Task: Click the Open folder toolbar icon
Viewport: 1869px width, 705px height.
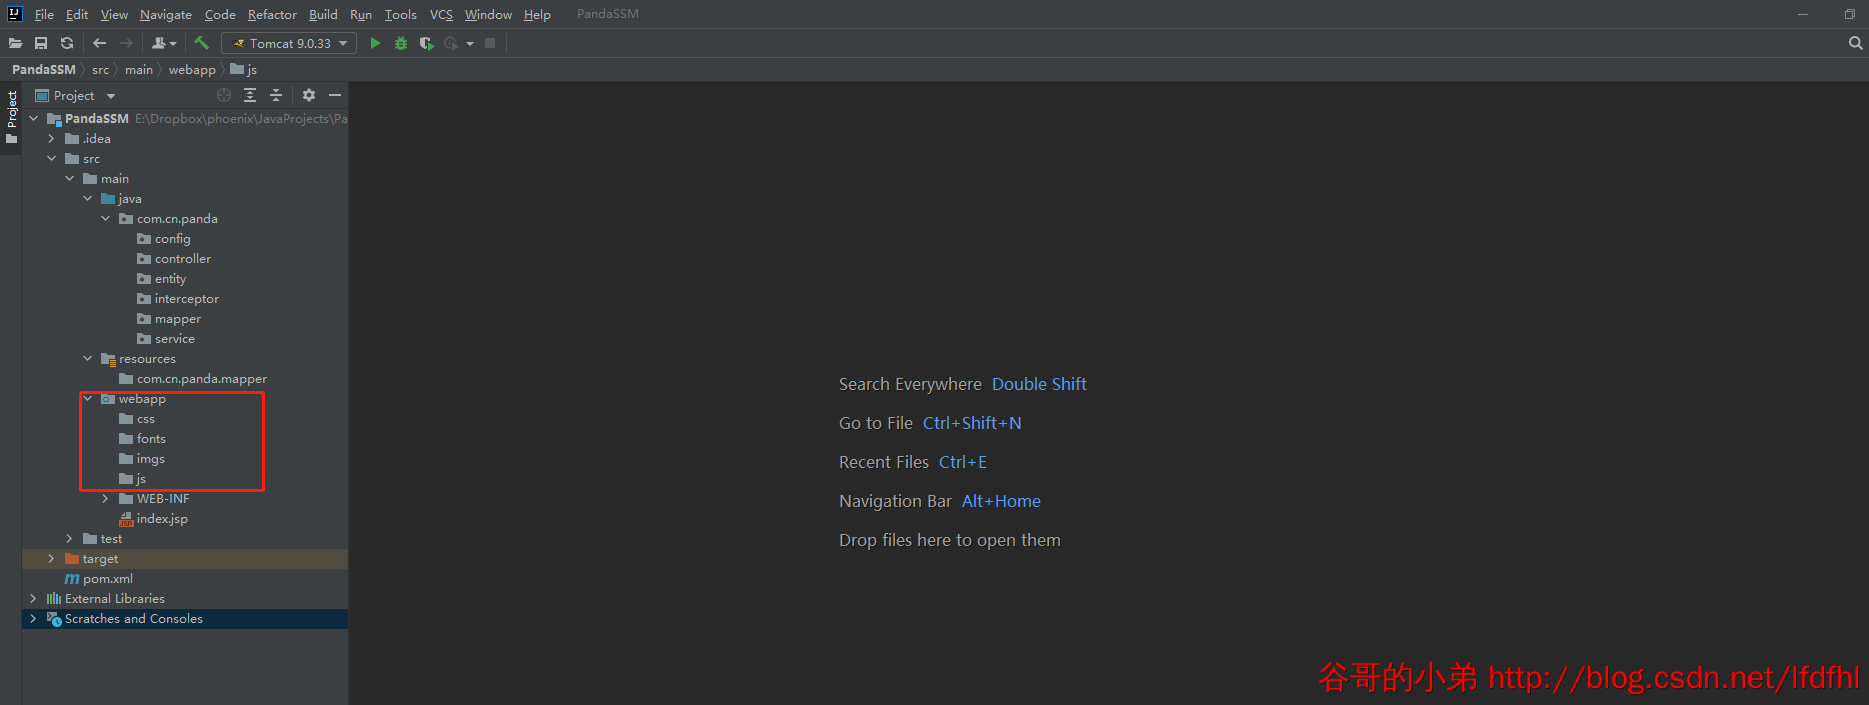Action: (15, 43)
